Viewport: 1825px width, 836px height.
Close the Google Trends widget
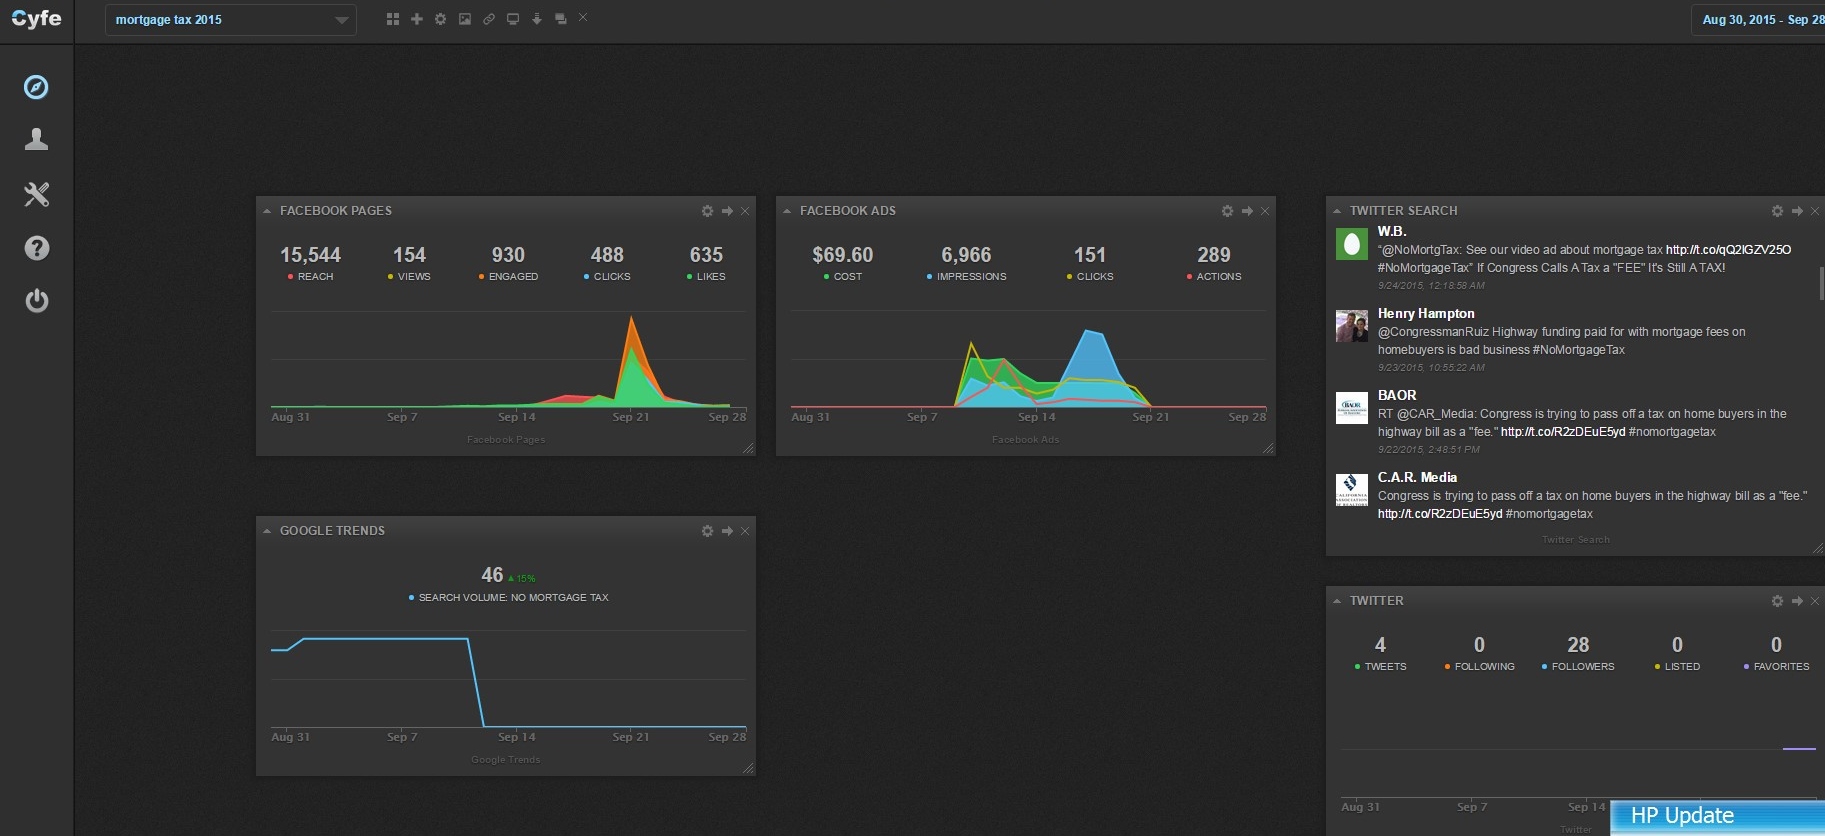click(x=745, y=531)
